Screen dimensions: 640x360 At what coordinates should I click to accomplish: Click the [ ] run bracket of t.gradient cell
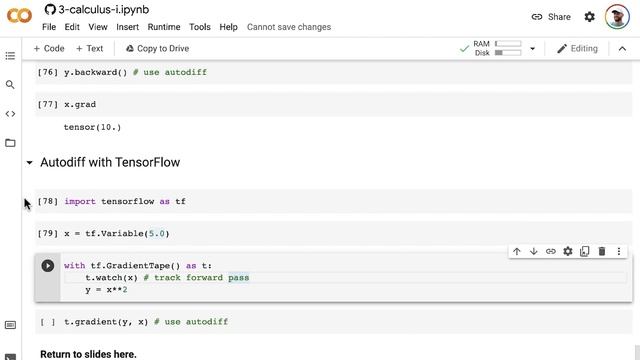point(47,322)
